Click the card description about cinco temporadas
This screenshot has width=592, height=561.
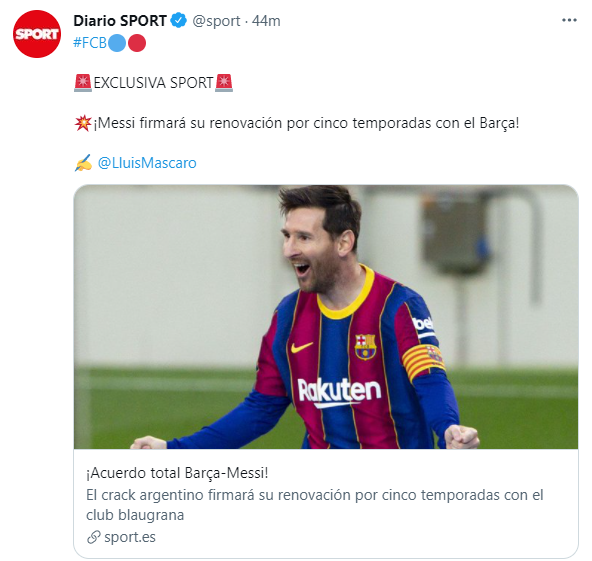(314, 505)
